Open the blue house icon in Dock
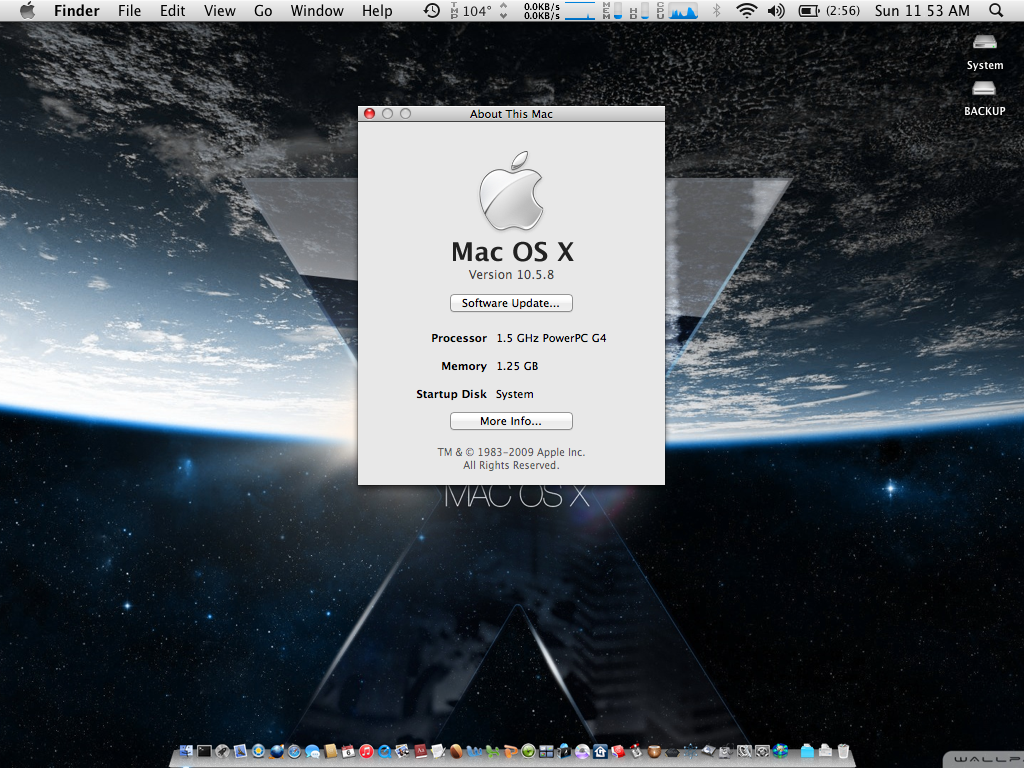The image size is (1024, 768). click(600, 751)
